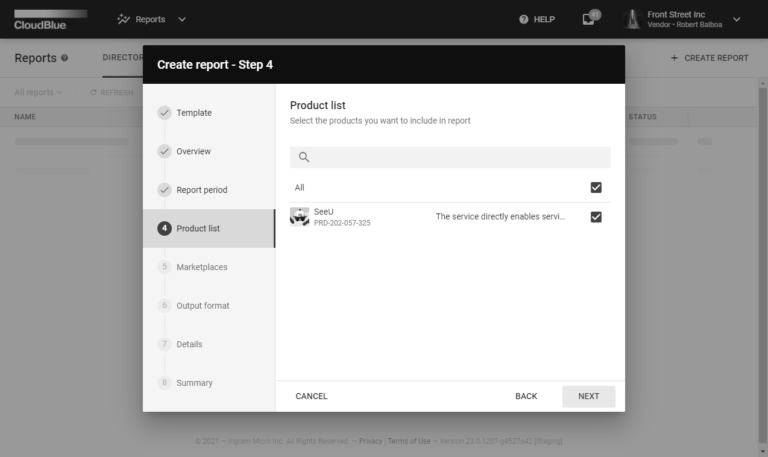
Task: Toggle the All products checkbox
Action: [x=596, y=188]
